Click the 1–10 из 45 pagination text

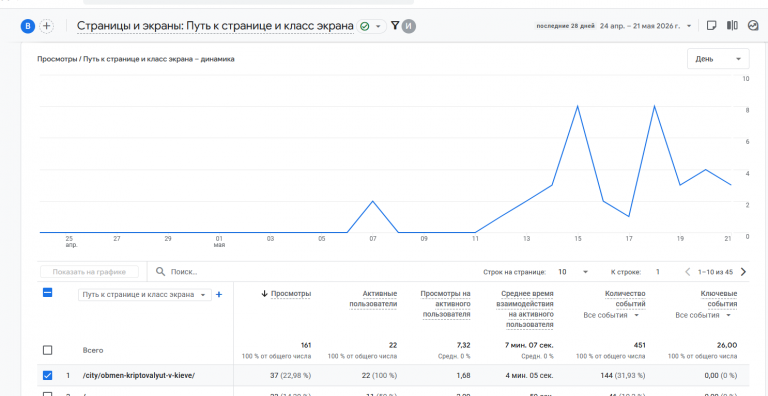click(715, 272)
